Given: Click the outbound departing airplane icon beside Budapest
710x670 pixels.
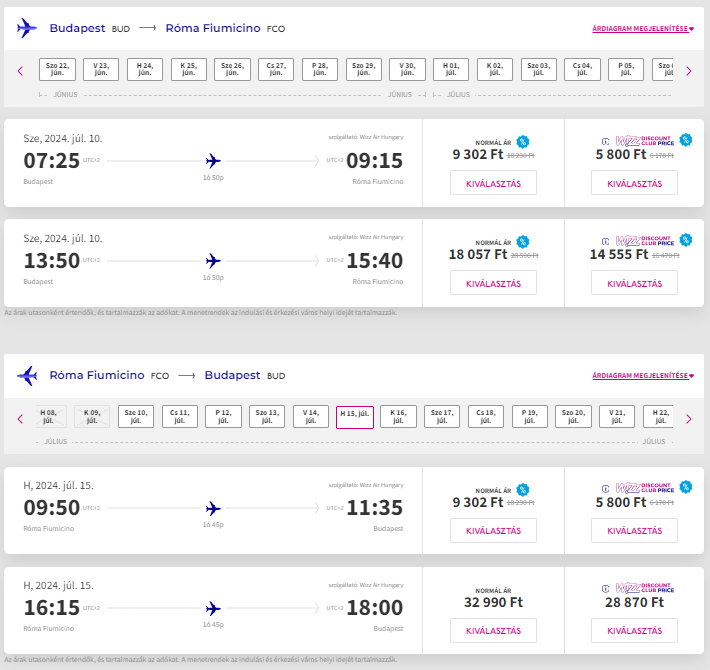Looking at the screenshot, I should (x=27, y=28).
